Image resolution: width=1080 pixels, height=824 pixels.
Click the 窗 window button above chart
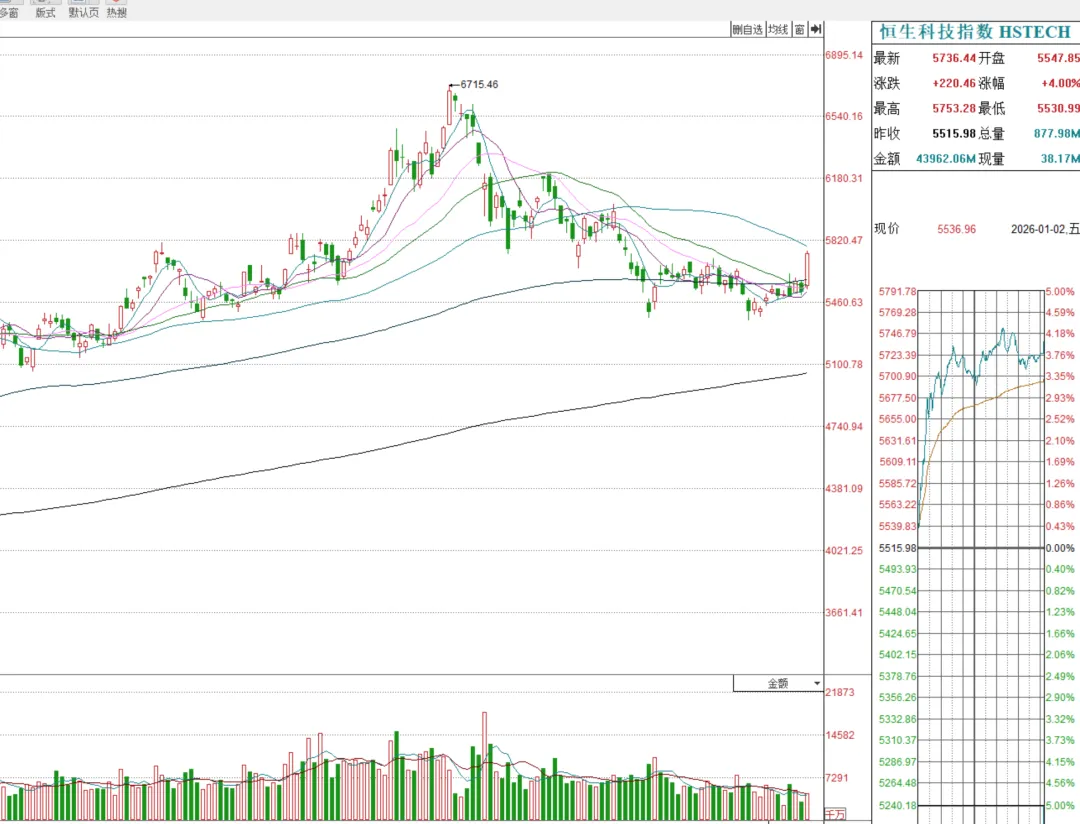pos(800,30)
